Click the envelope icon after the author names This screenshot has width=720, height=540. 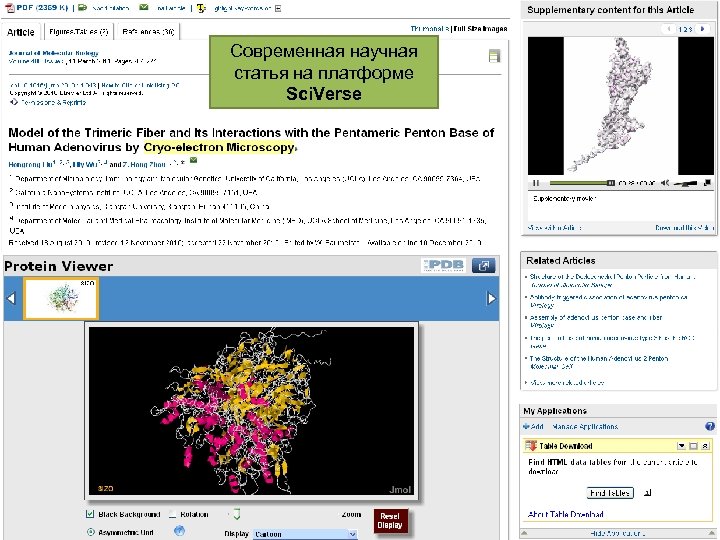click(193, 160)
